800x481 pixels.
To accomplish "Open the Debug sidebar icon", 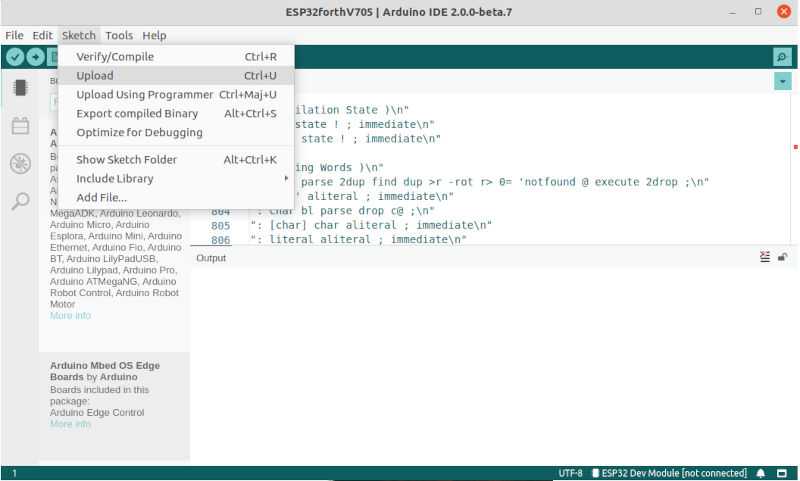I will click(x=19, y=164).
